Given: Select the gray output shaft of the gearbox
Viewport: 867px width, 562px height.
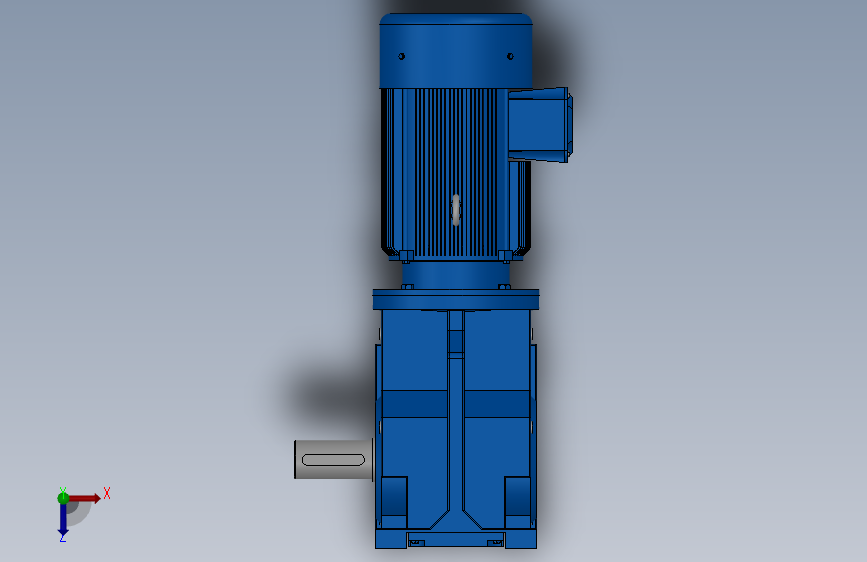Looking at the screenshot, I should (x=333, y=460).
